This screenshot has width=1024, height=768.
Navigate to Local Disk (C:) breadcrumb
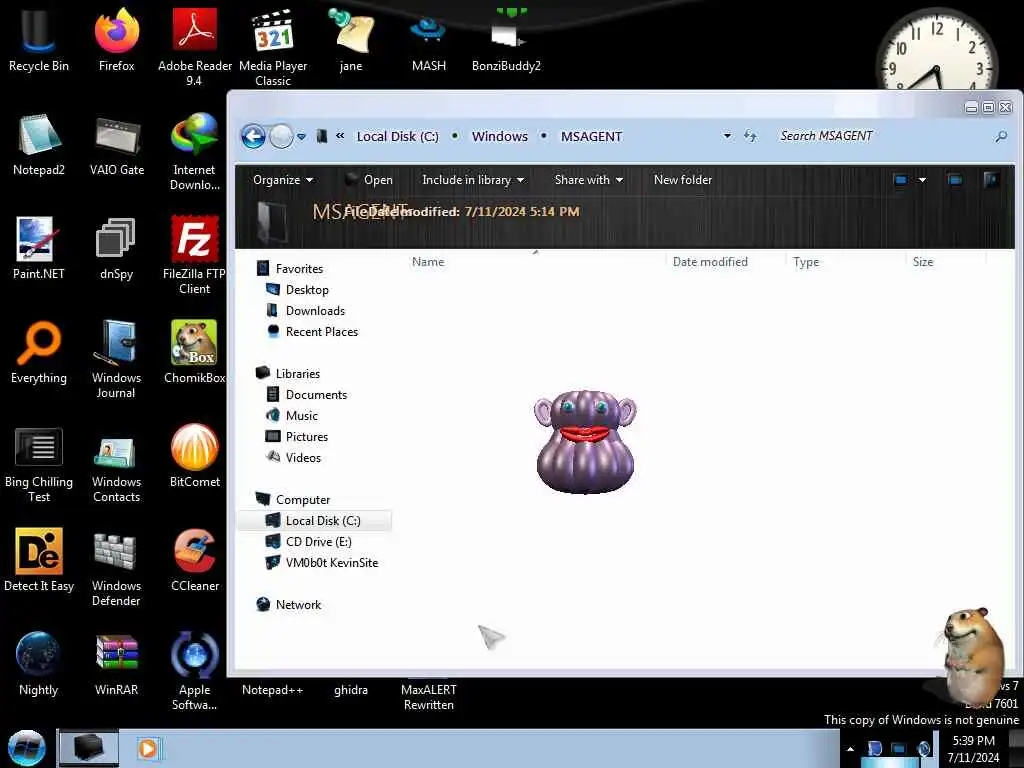(398, 136)
